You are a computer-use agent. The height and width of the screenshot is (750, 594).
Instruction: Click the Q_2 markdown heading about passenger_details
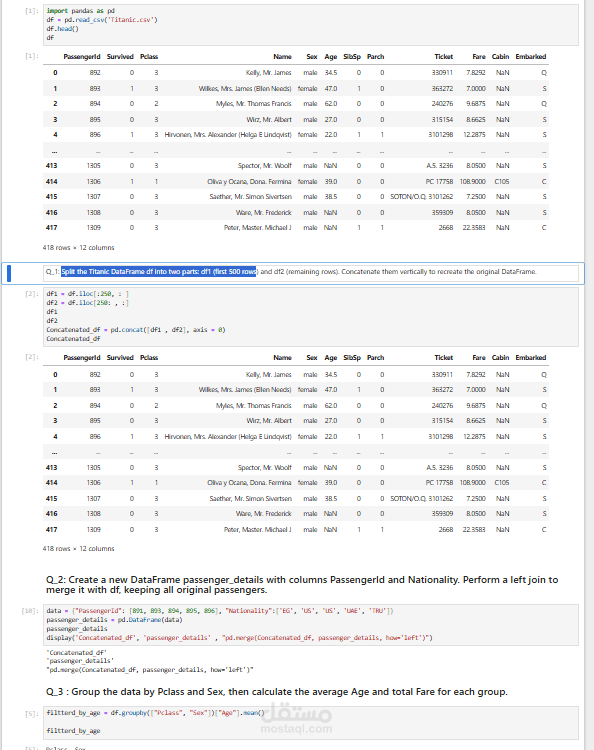[302, 585]
